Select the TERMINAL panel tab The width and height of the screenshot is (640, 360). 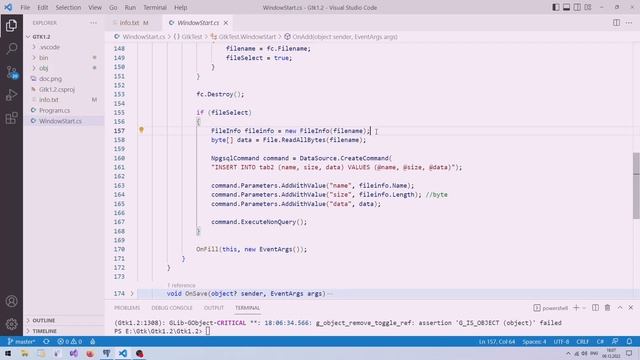click(247, 308)
